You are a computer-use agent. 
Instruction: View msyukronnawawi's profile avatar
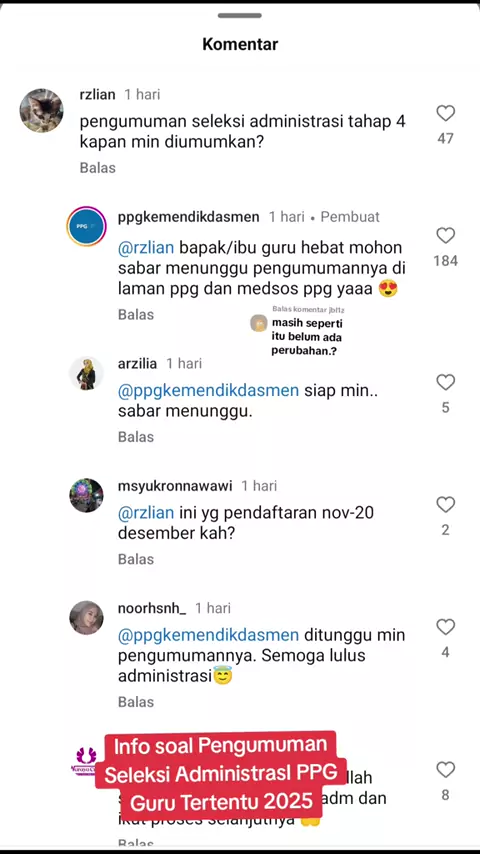click(x=86, y=496)
